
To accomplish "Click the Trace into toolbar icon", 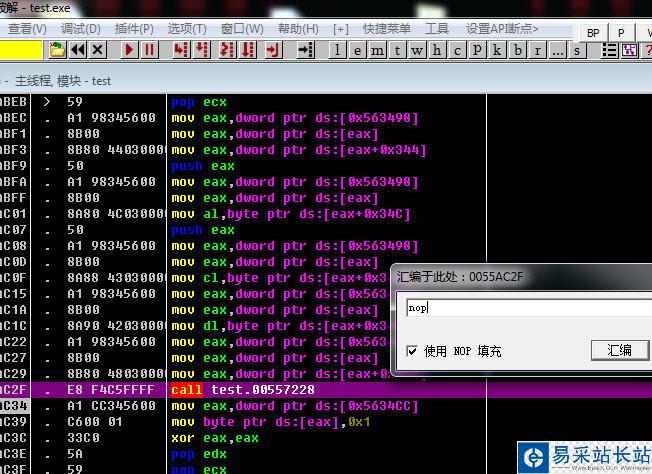I will coord(228,50).
